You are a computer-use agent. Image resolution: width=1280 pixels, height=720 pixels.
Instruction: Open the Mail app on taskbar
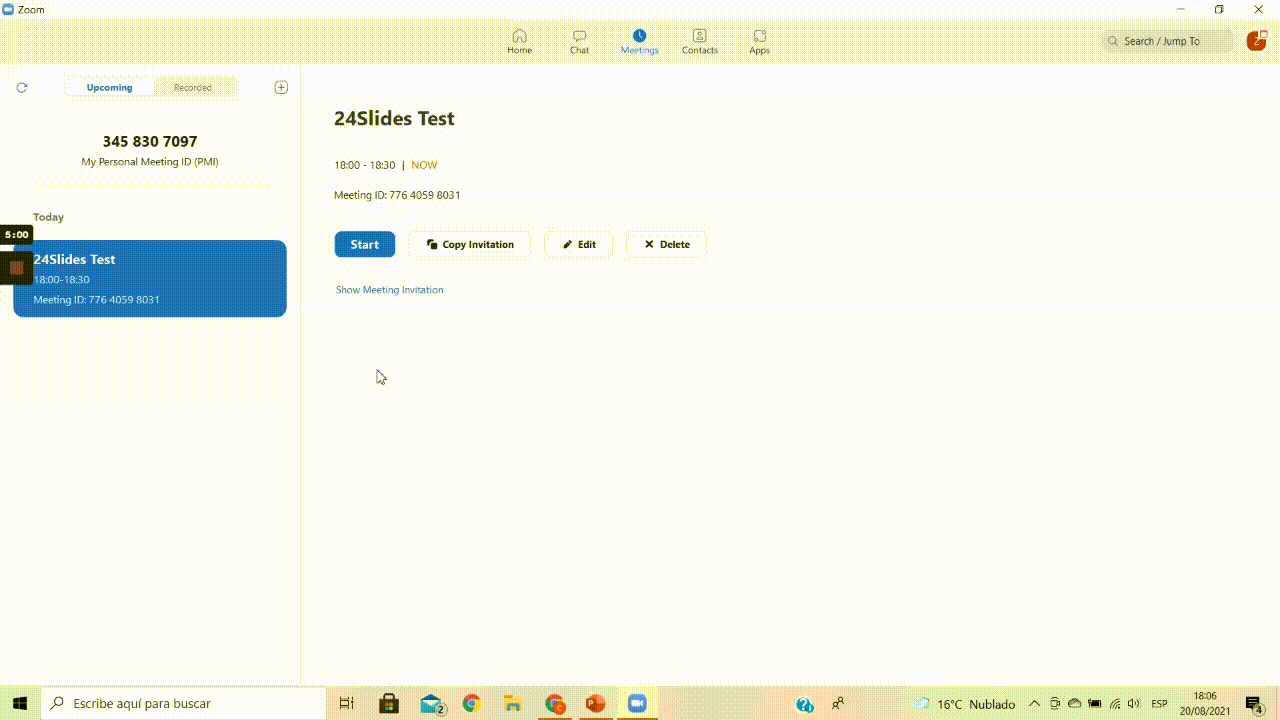[x=432, y=703]
